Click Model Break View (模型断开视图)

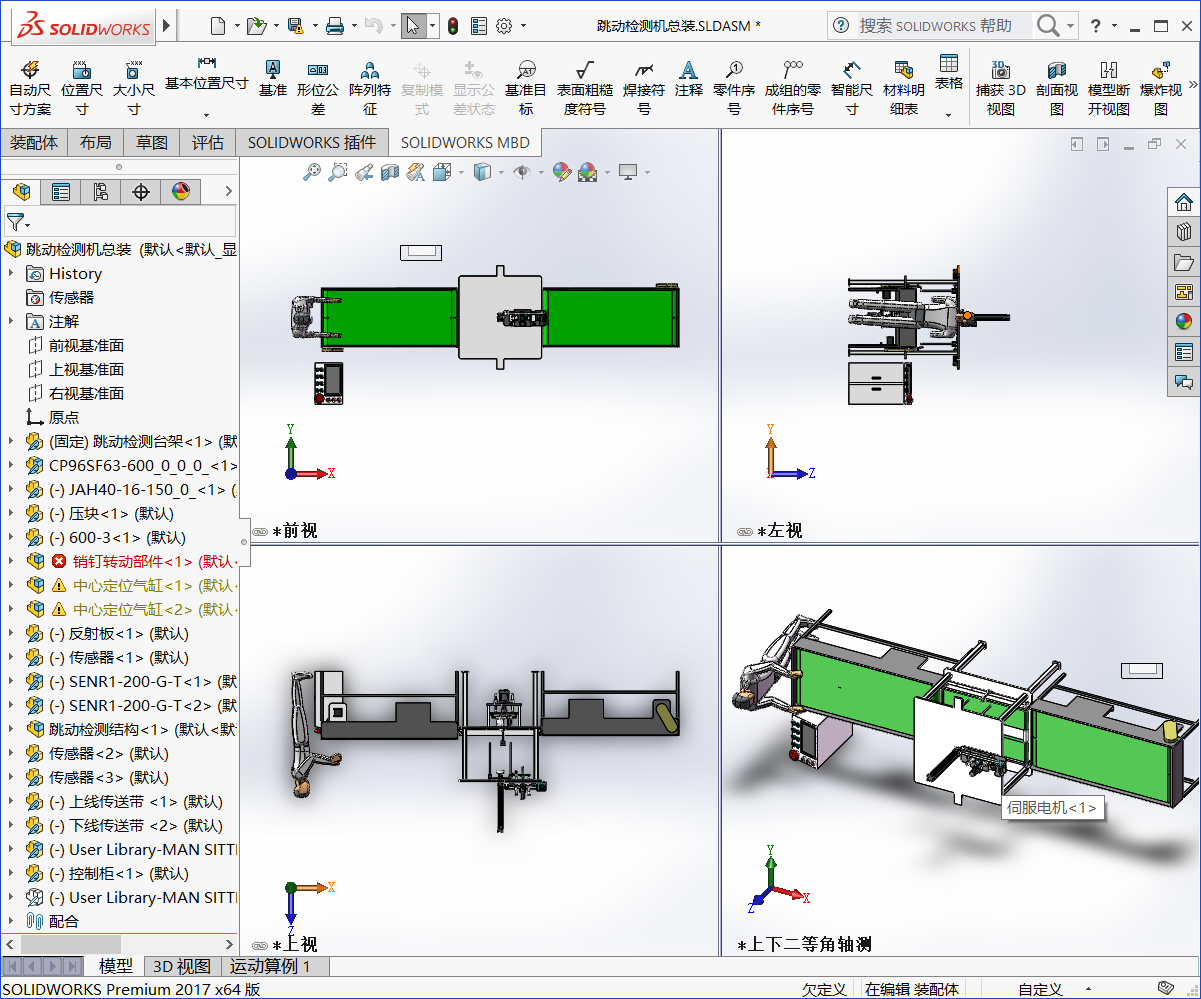(1109, 87)
